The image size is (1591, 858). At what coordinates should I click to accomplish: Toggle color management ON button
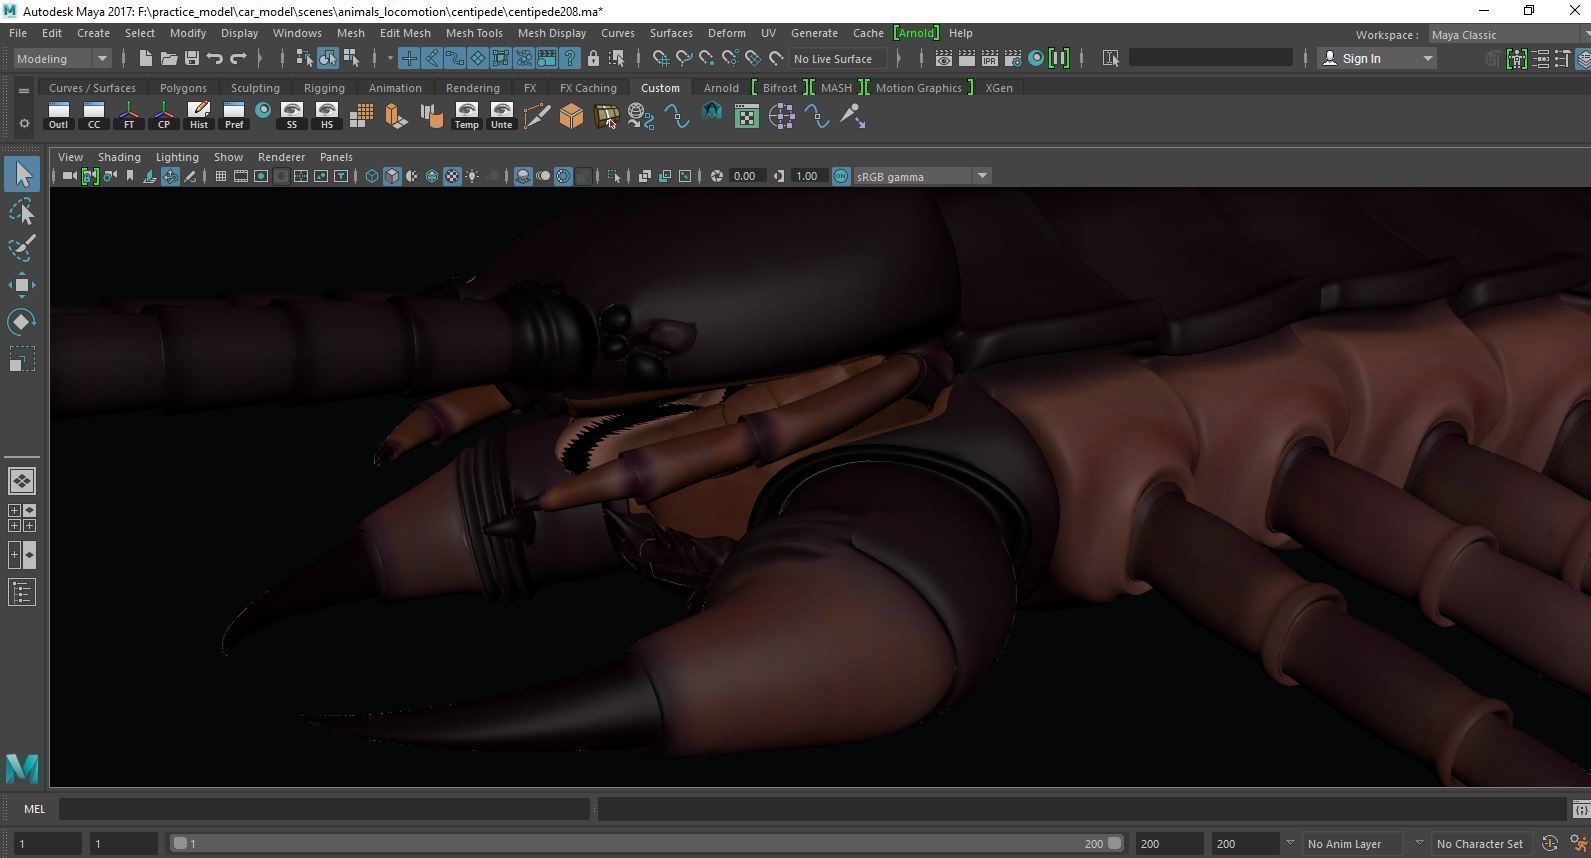[x=841, y=177]
